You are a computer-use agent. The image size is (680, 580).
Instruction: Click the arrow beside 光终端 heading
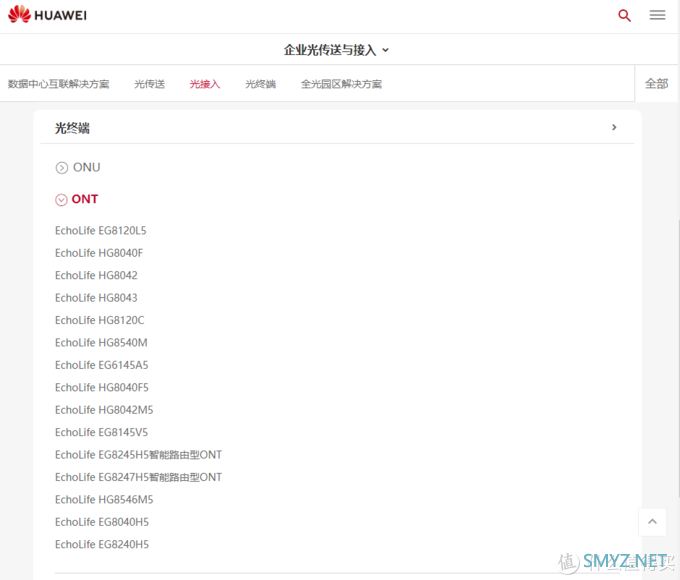click(x=614, y=127)
